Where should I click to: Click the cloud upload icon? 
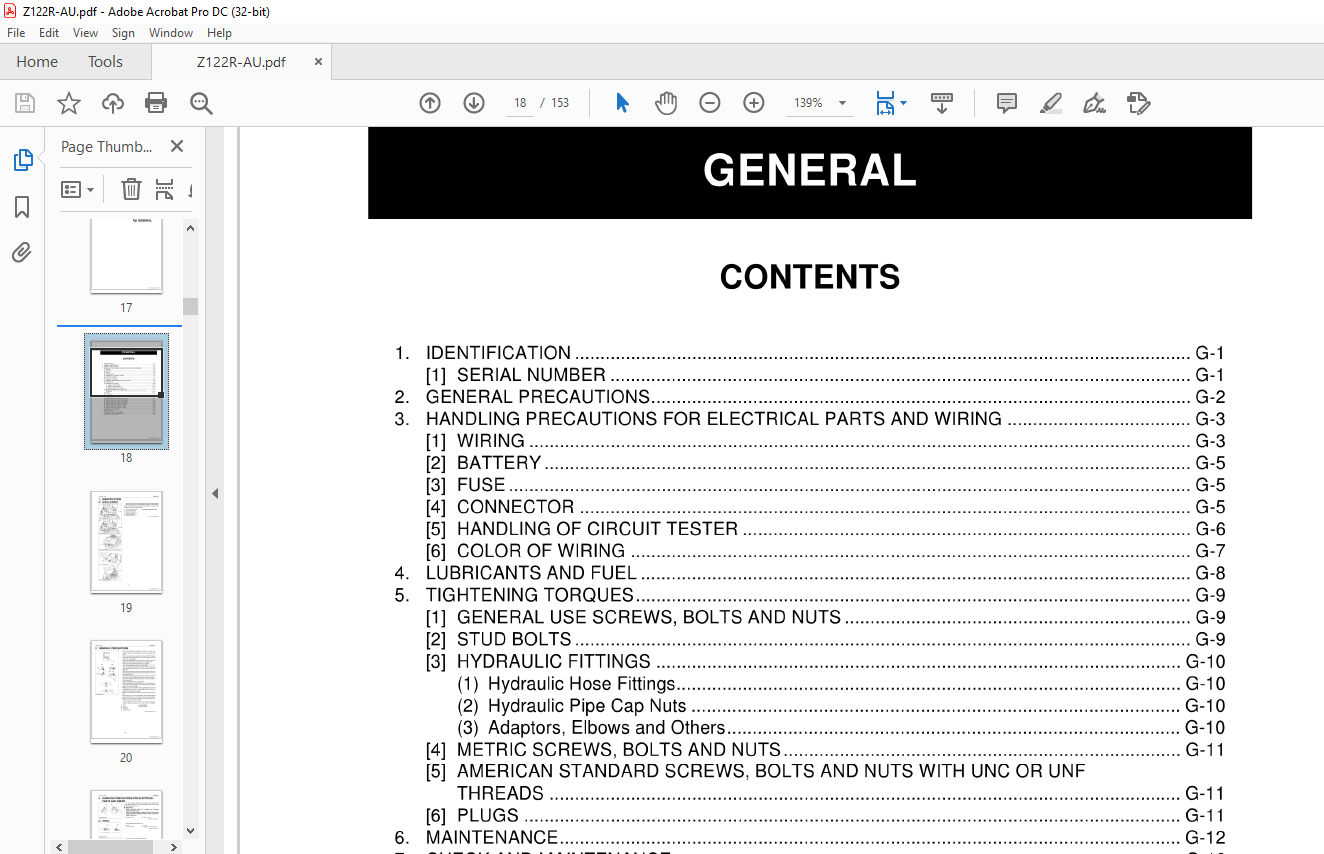pos(113,103)
